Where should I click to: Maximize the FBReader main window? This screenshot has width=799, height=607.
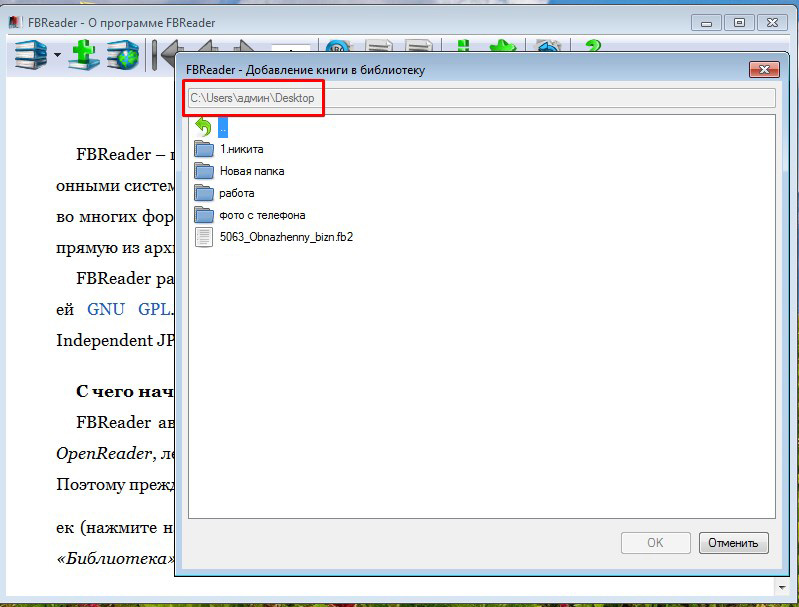coord(739,23)
